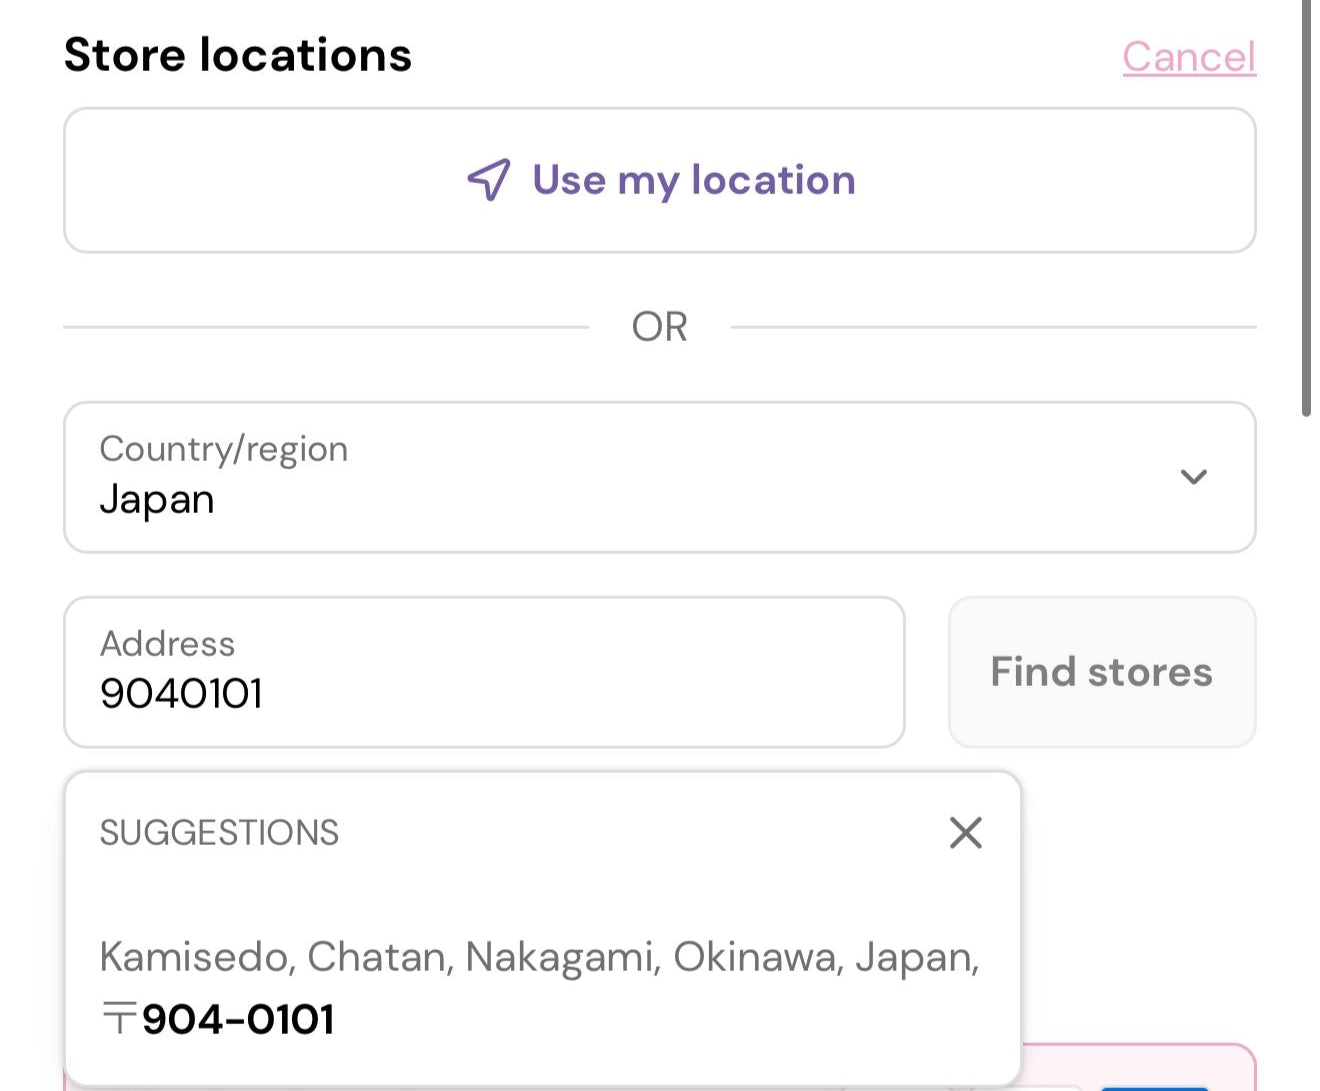Focus the Address input field

pos(484,672)
